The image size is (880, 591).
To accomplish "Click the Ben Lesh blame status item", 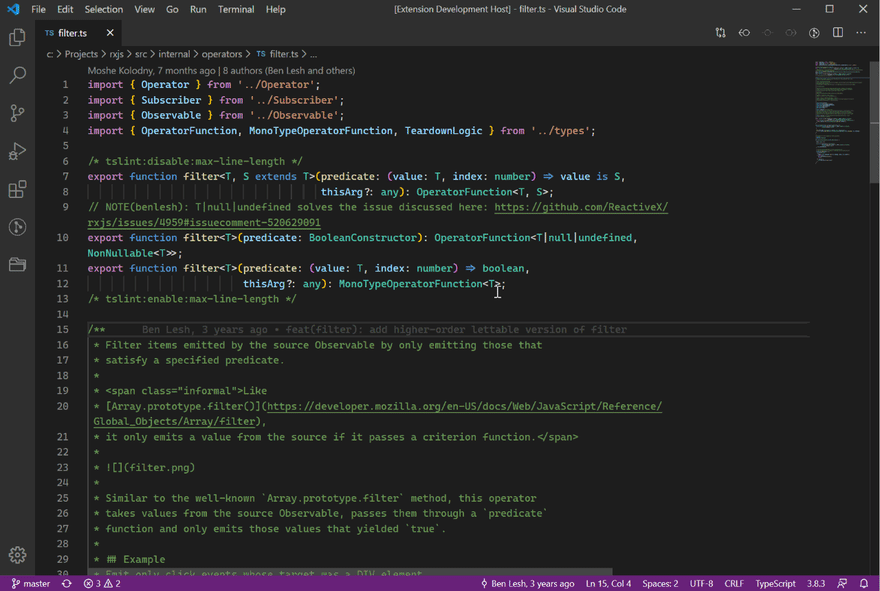I will (528, 584).
